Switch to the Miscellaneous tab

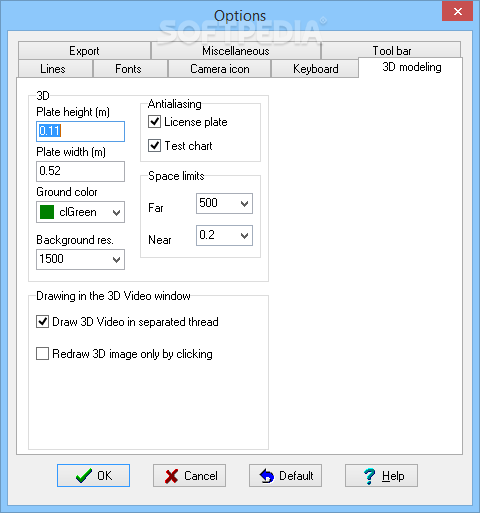point(236,51)
